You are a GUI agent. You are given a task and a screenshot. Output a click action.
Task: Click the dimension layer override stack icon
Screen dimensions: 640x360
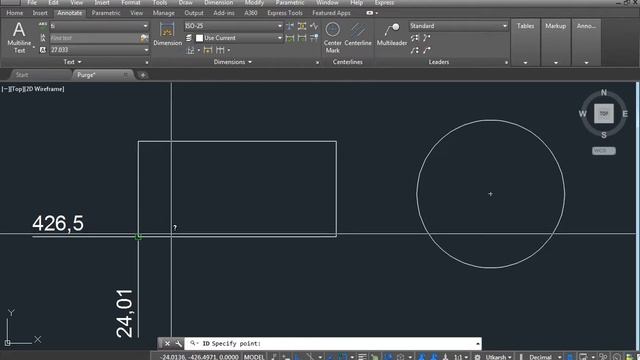coord(189,38)
